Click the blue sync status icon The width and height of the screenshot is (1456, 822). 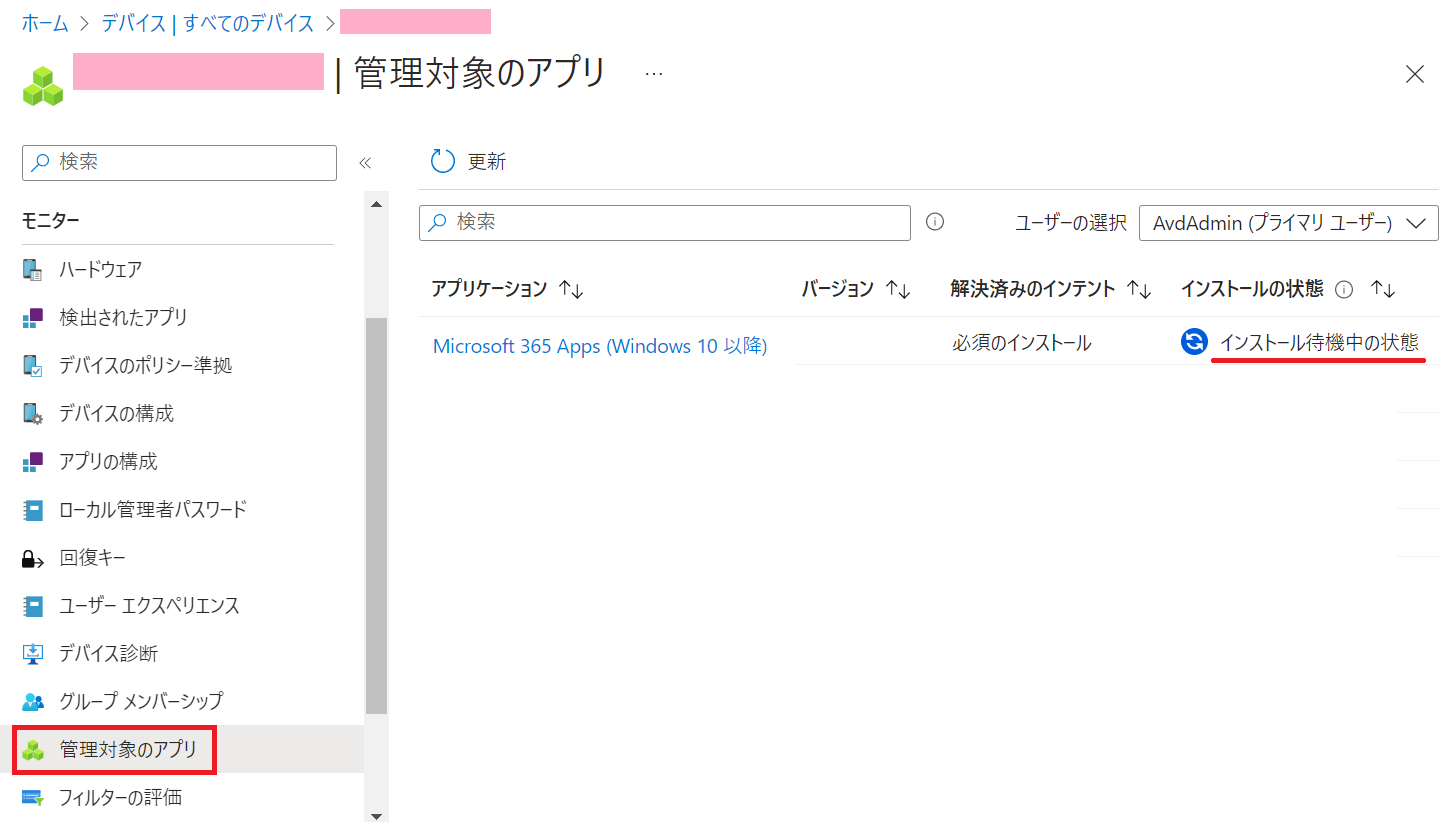[1194, 342]
